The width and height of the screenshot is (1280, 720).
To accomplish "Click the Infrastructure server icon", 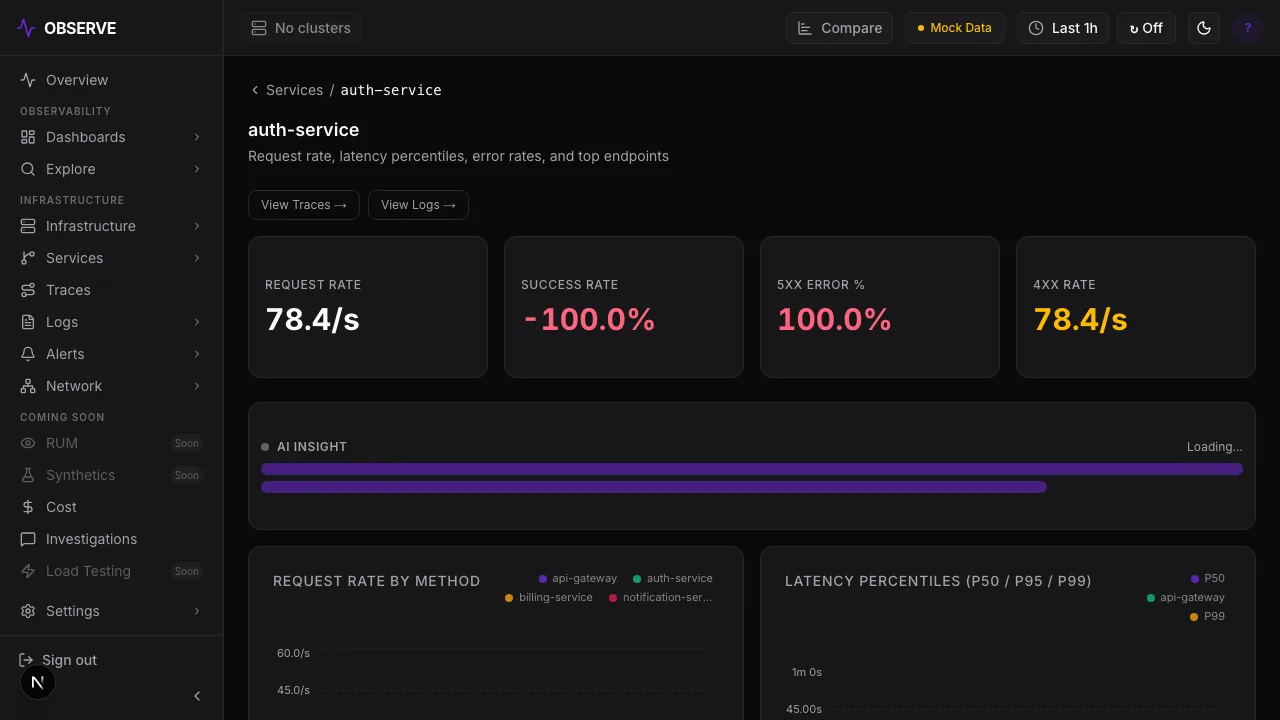I will (28, 226).
